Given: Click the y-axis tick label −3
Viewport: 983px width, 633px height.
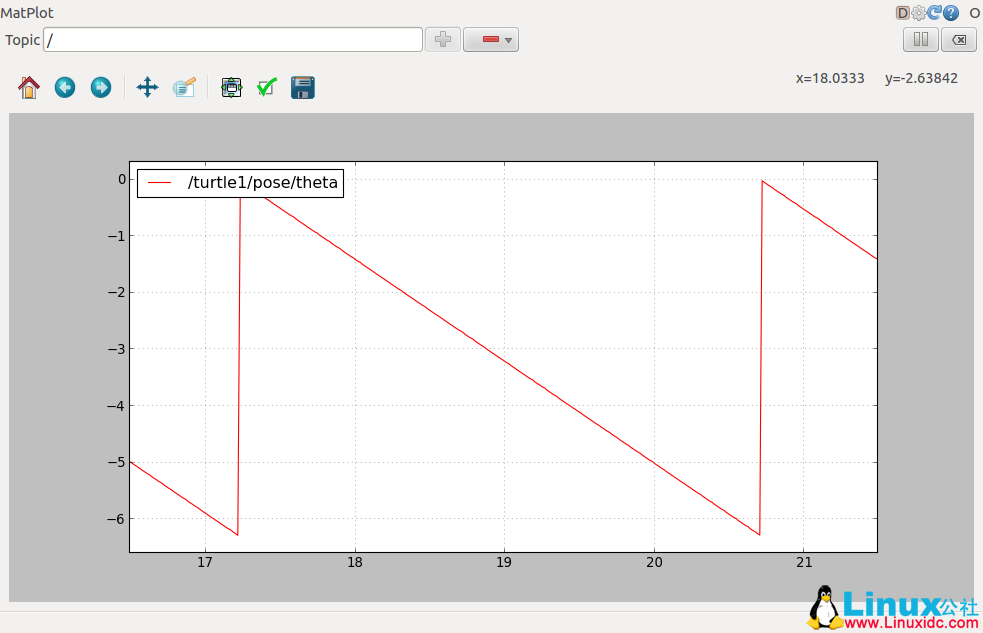Looking at the screenshot, I should click(x=117, y=349).
